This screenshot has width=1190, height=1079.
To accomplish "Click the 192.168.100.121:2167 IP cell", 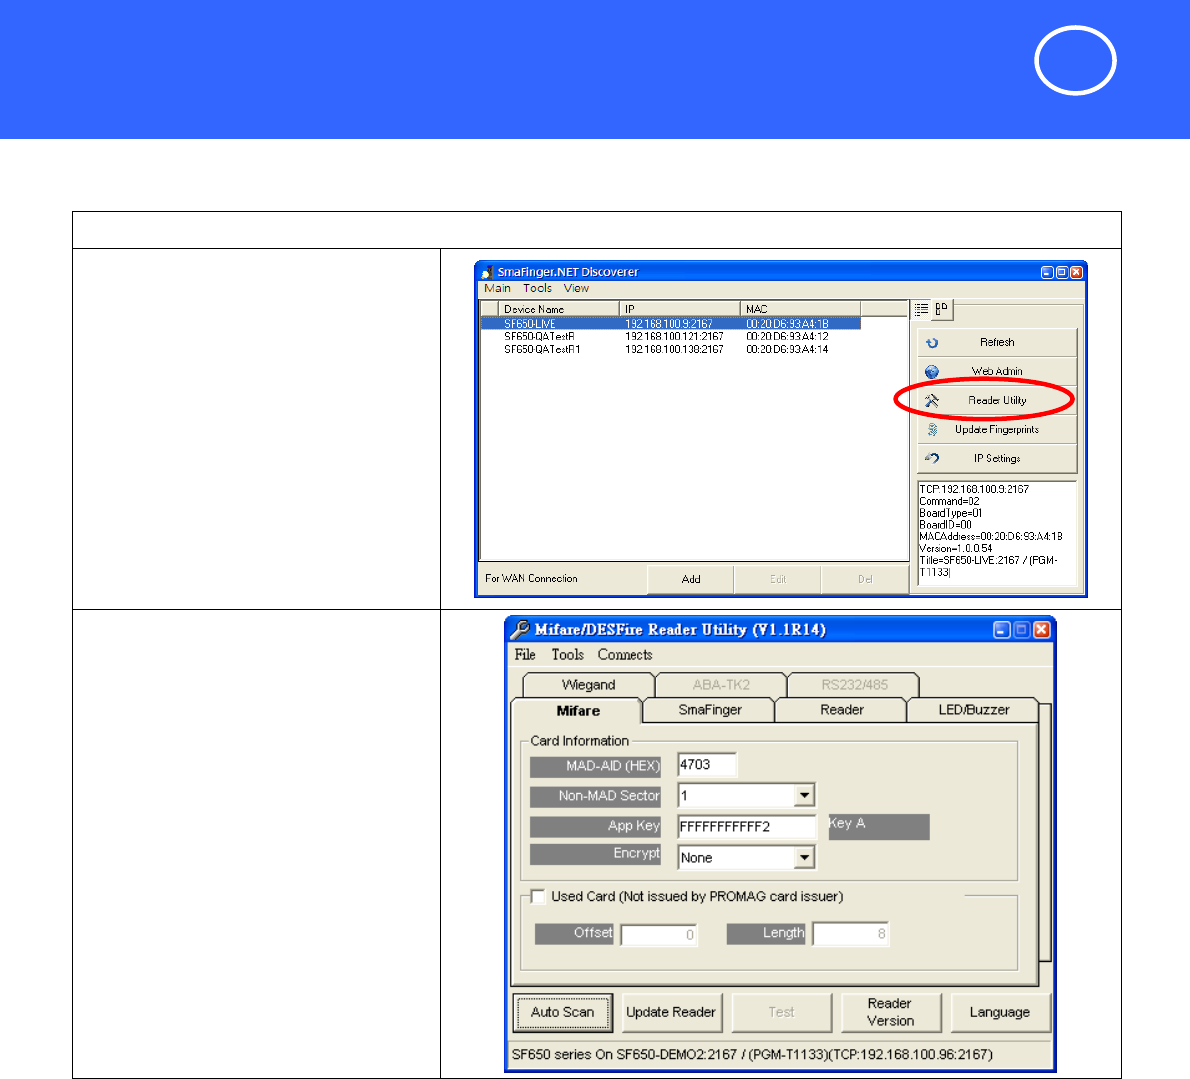I will (674, 336).
